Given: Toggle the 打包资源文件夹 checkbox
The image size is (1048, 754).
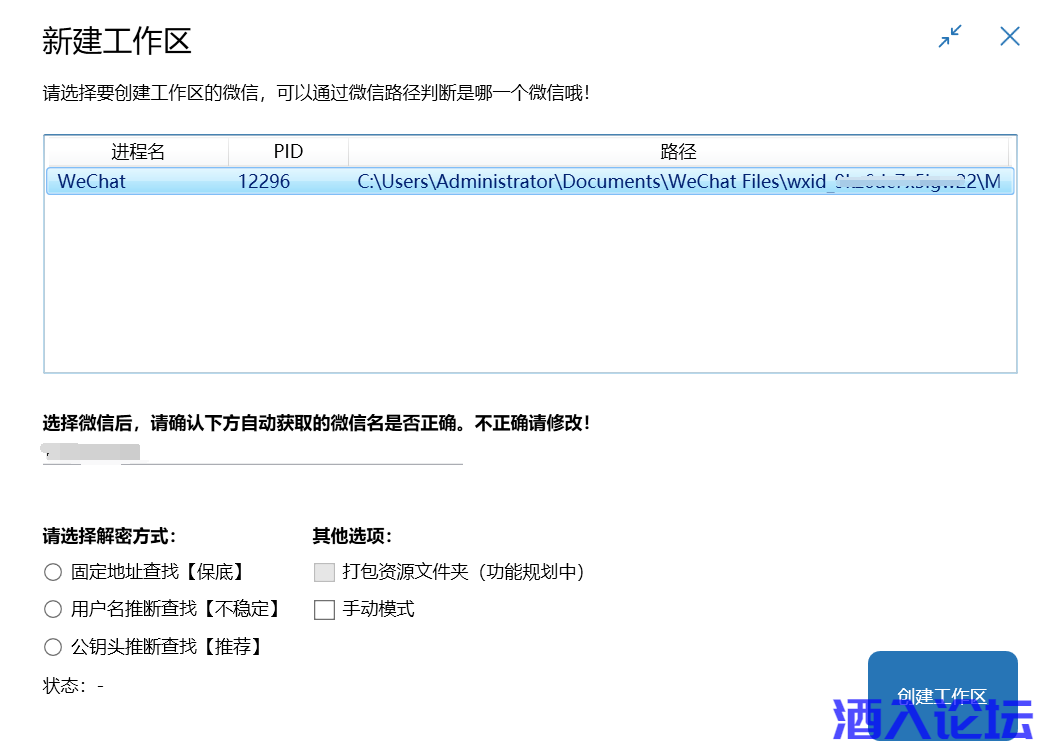Looking at the screenshot, I should [x=324, y=572].
